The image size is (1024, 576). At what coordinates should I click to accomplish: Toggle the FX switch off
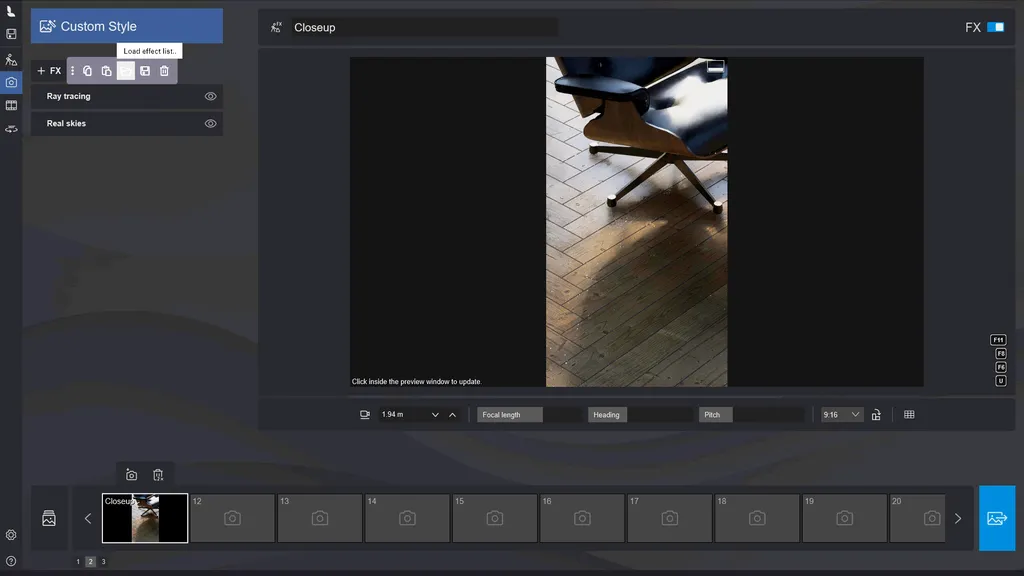[995, 27]
